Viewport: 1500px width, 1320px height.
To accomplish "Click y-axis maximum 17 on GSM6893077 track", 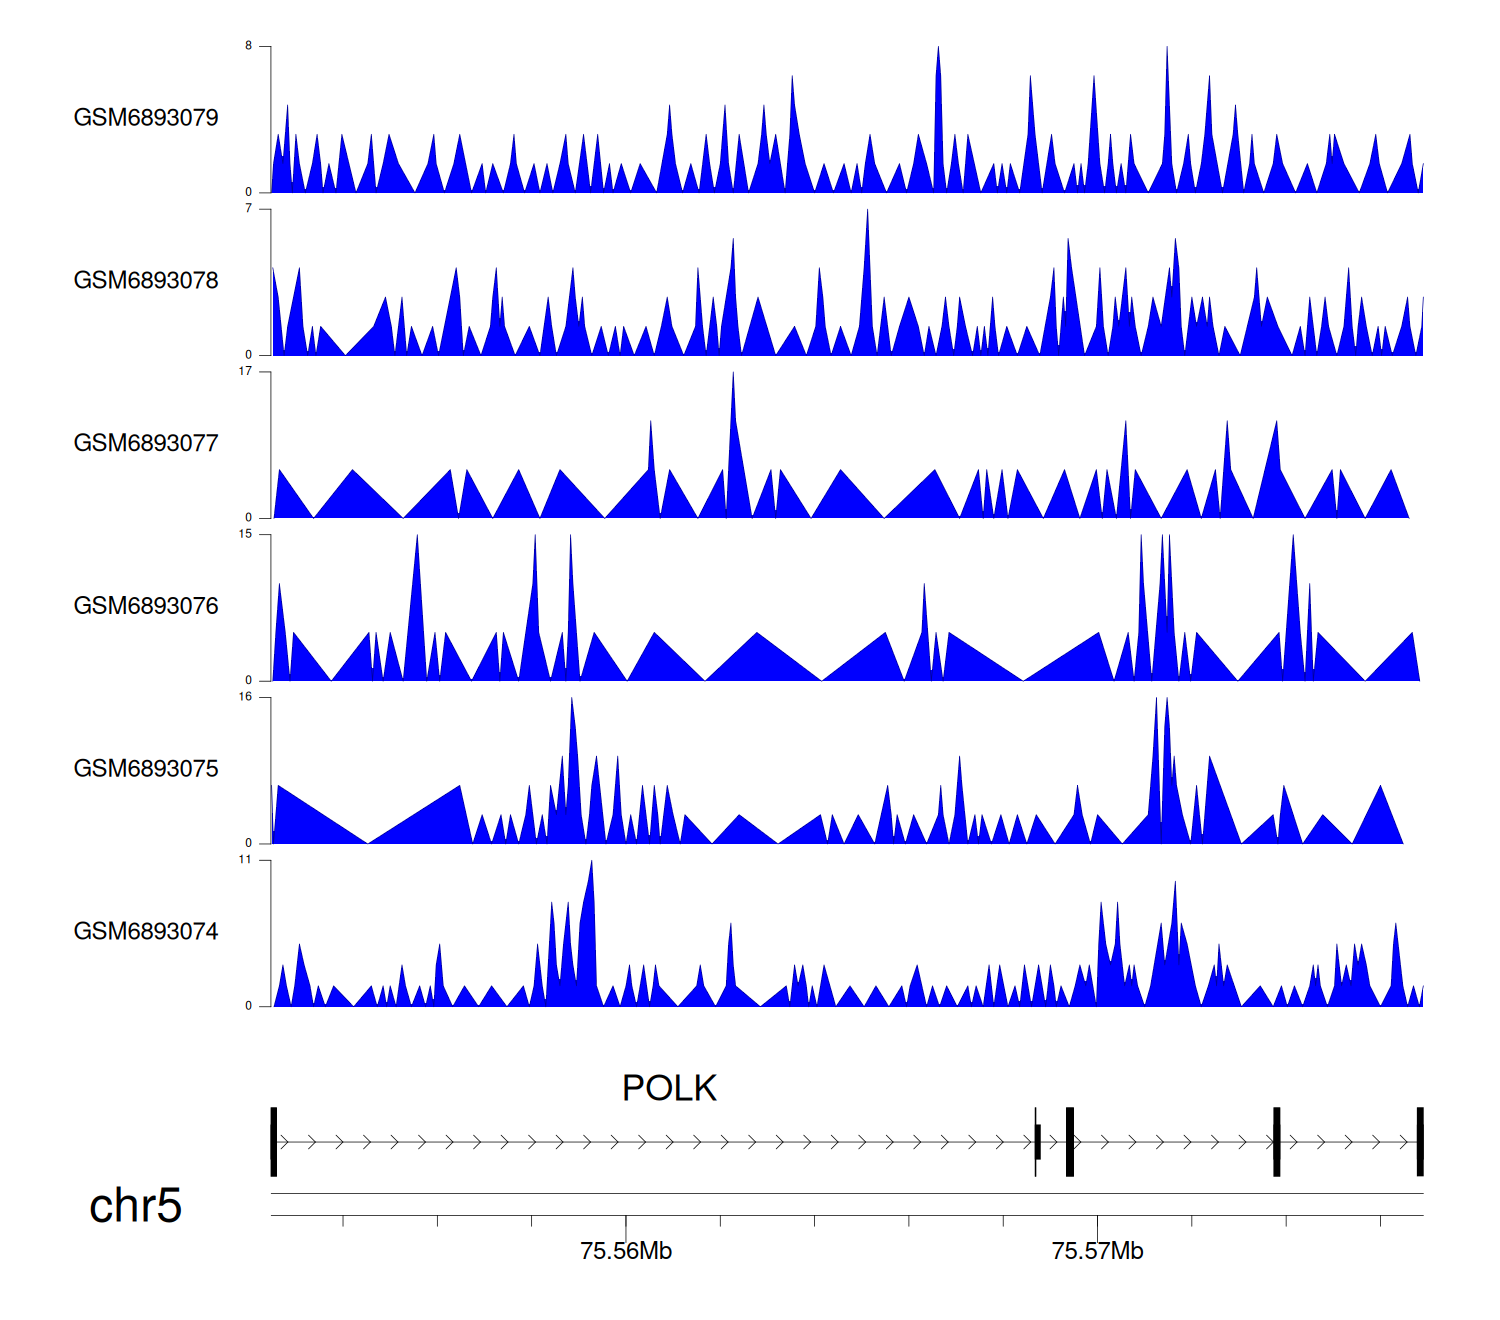I will pos(245,372).
